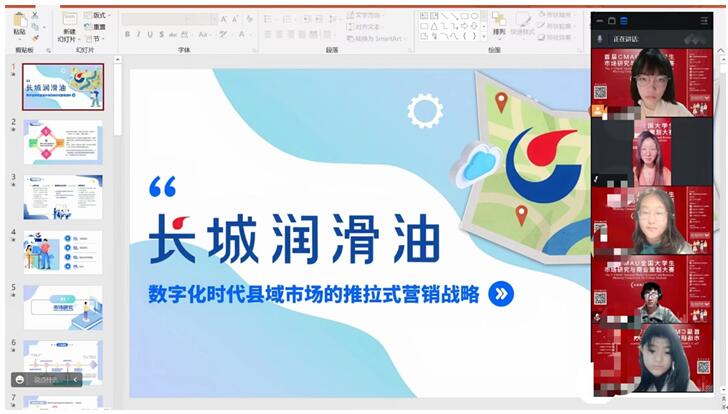Click the microphone icon in the meeting panel
The width and height of the screenshot is (728, 414).
point(600,39)
